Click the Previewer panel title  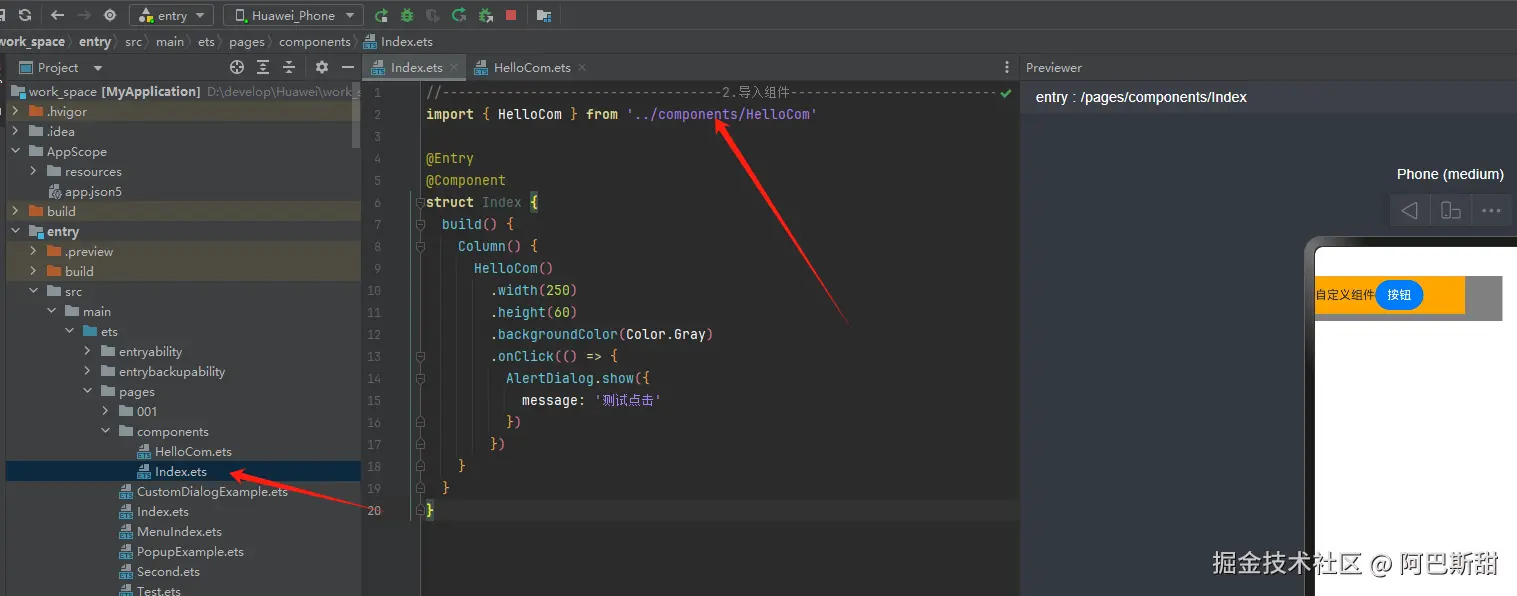(x=1054, y=67)
